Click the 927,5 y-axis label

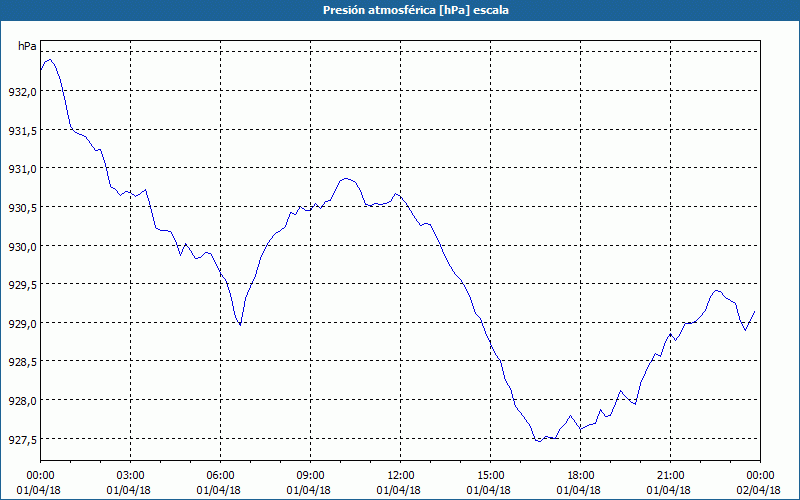(x=22, y=440)
